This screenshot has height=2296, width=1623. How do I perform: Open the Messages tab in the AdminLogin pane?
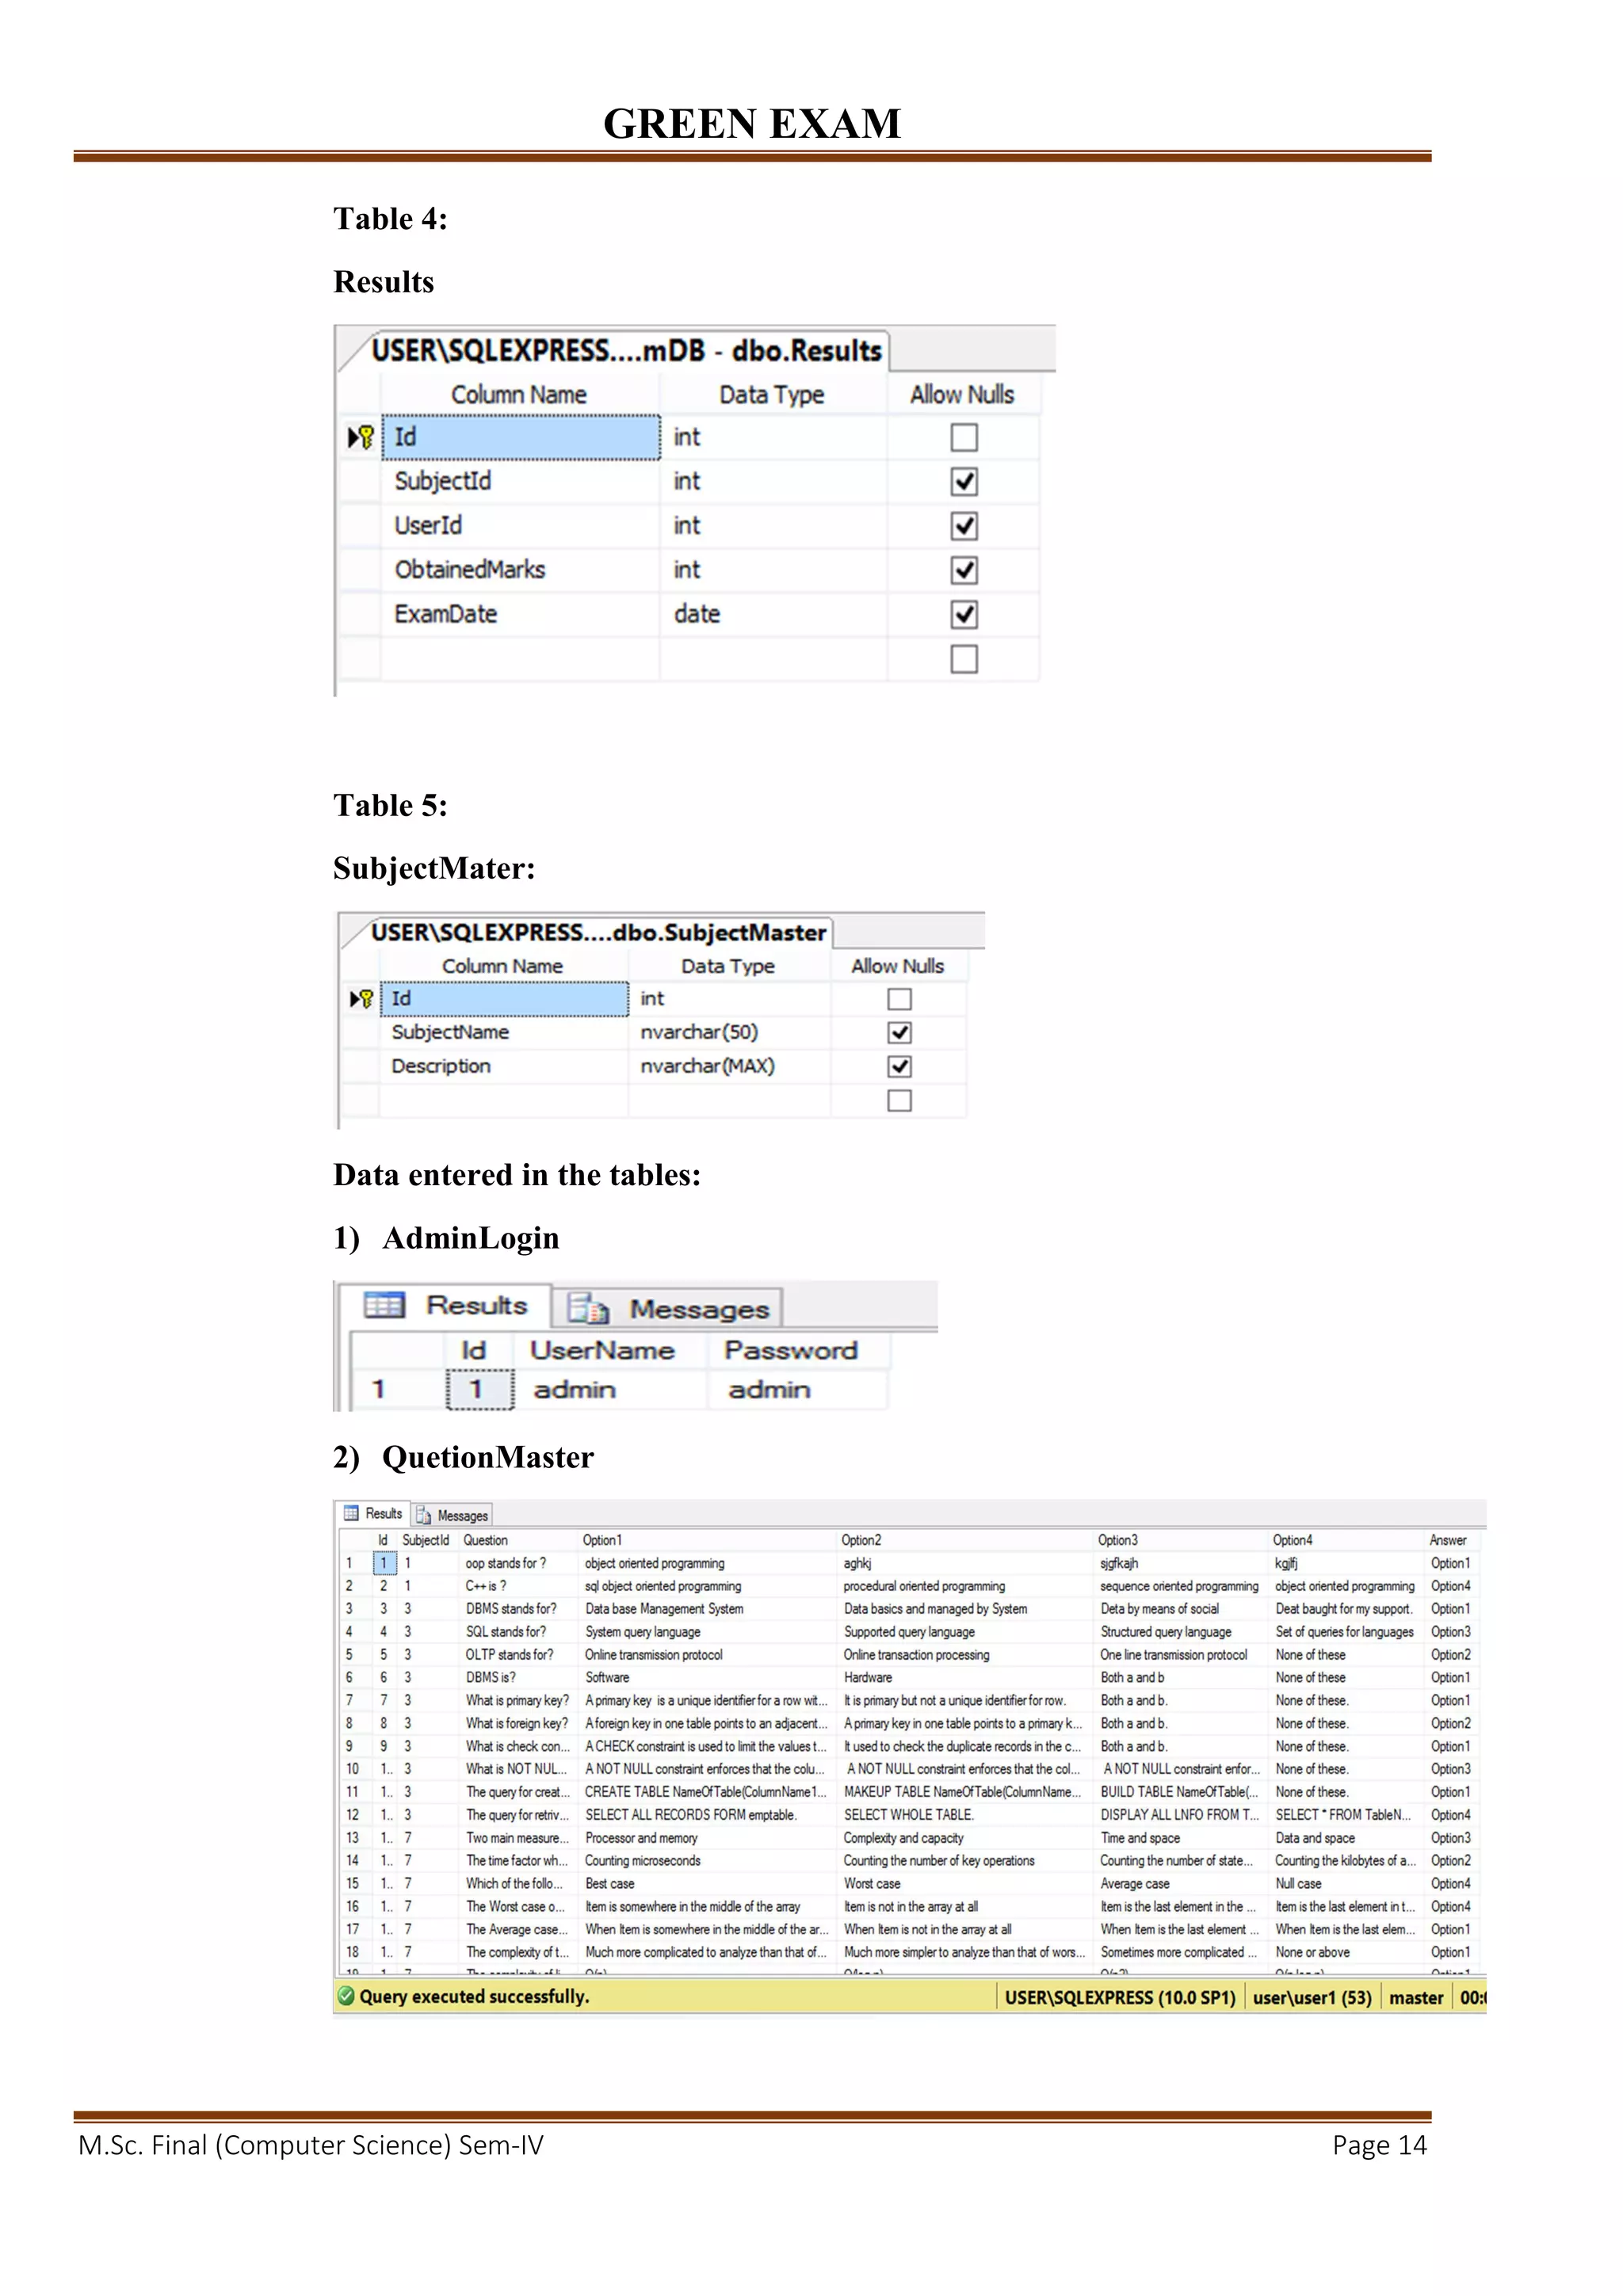coord(667,1308)
